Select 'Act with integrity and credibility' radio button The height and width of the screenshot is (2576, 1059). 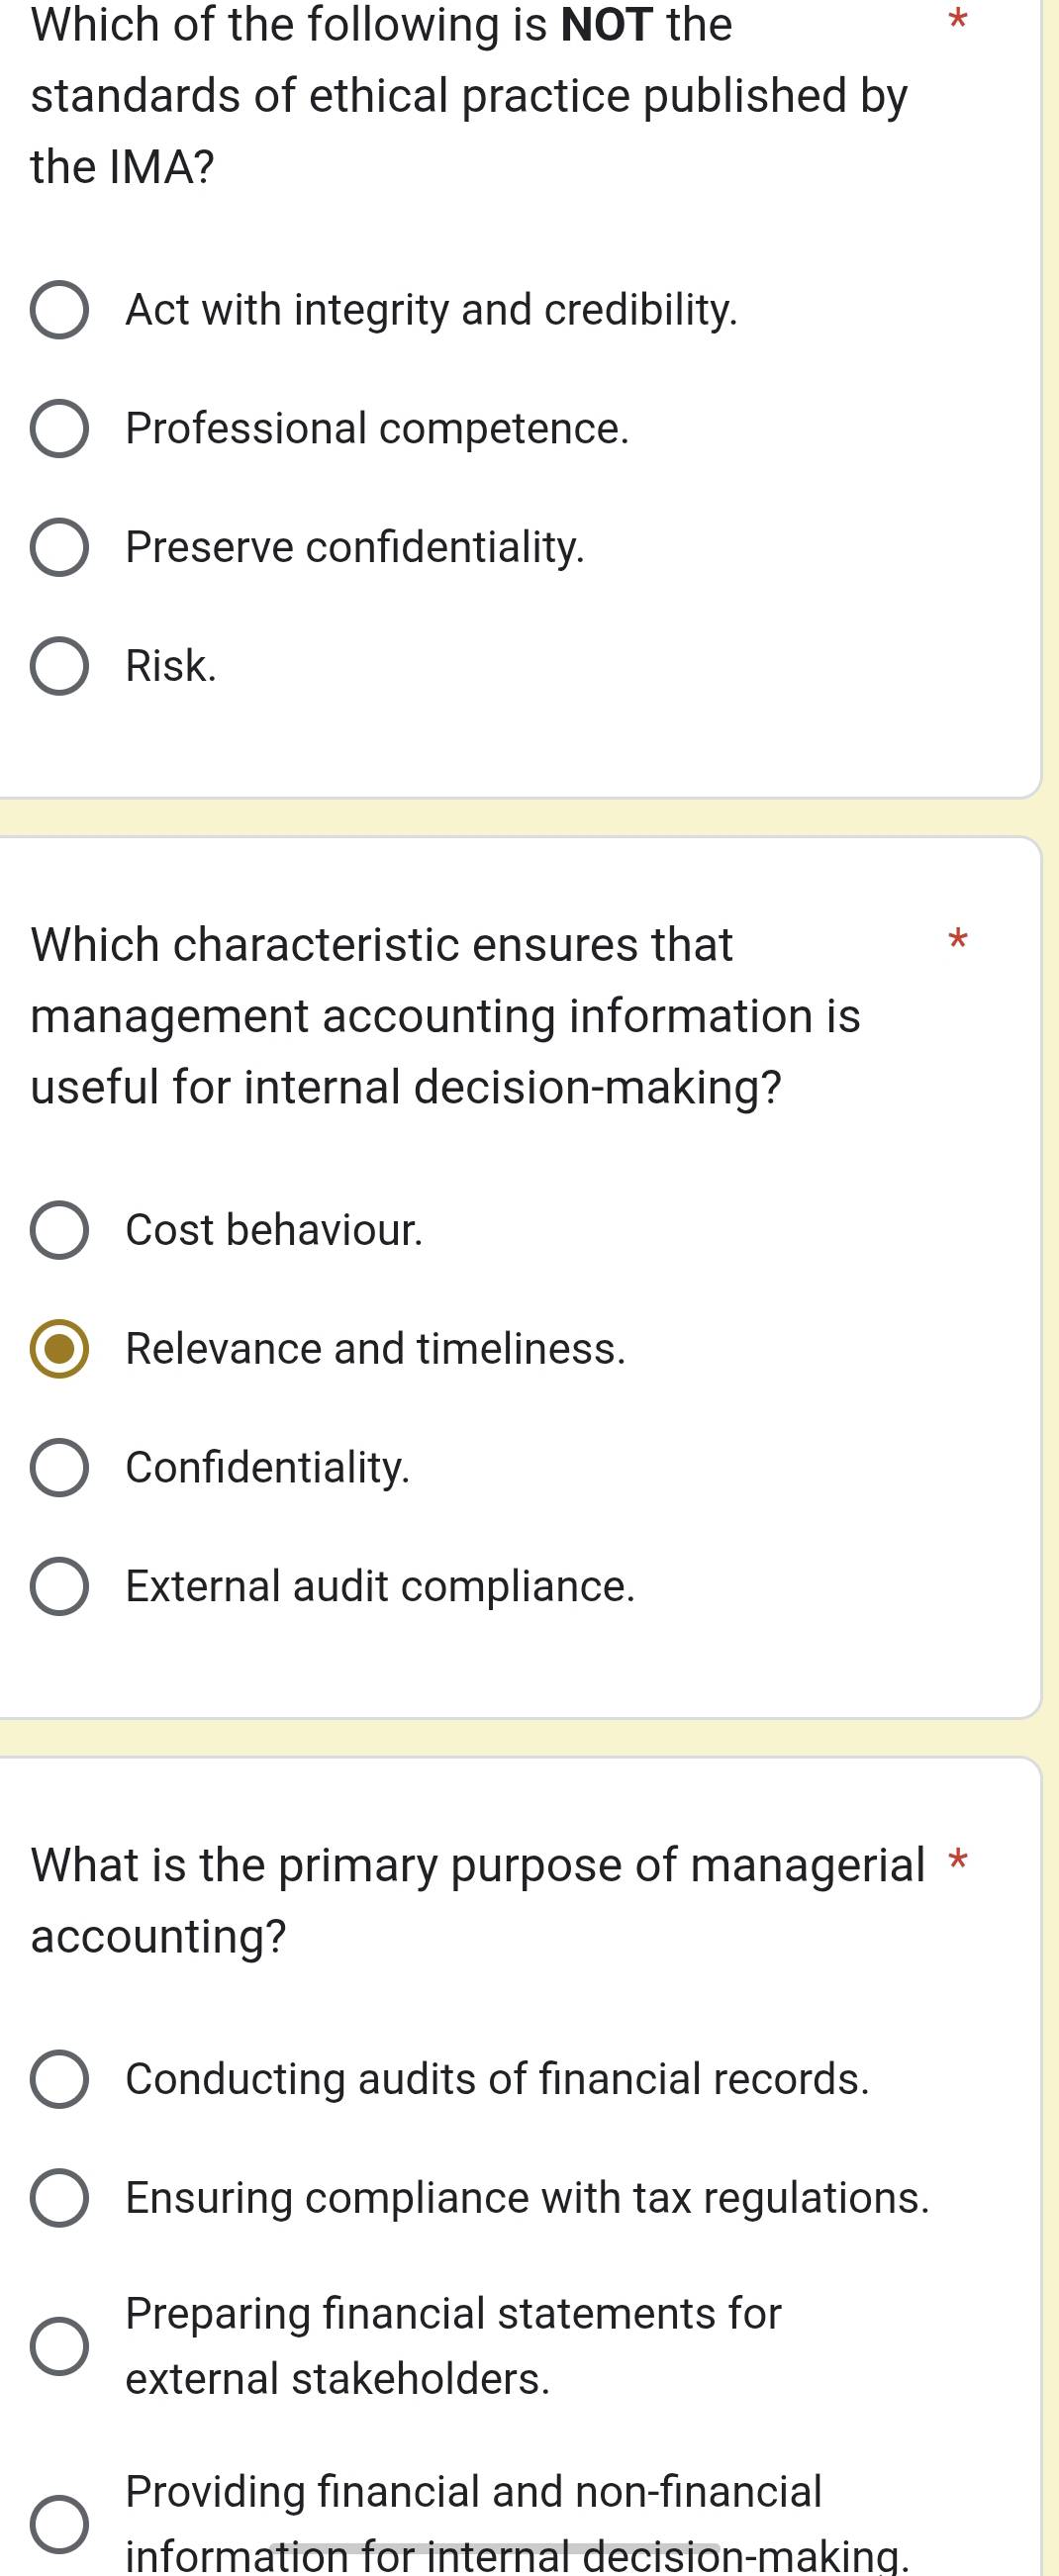59,311
